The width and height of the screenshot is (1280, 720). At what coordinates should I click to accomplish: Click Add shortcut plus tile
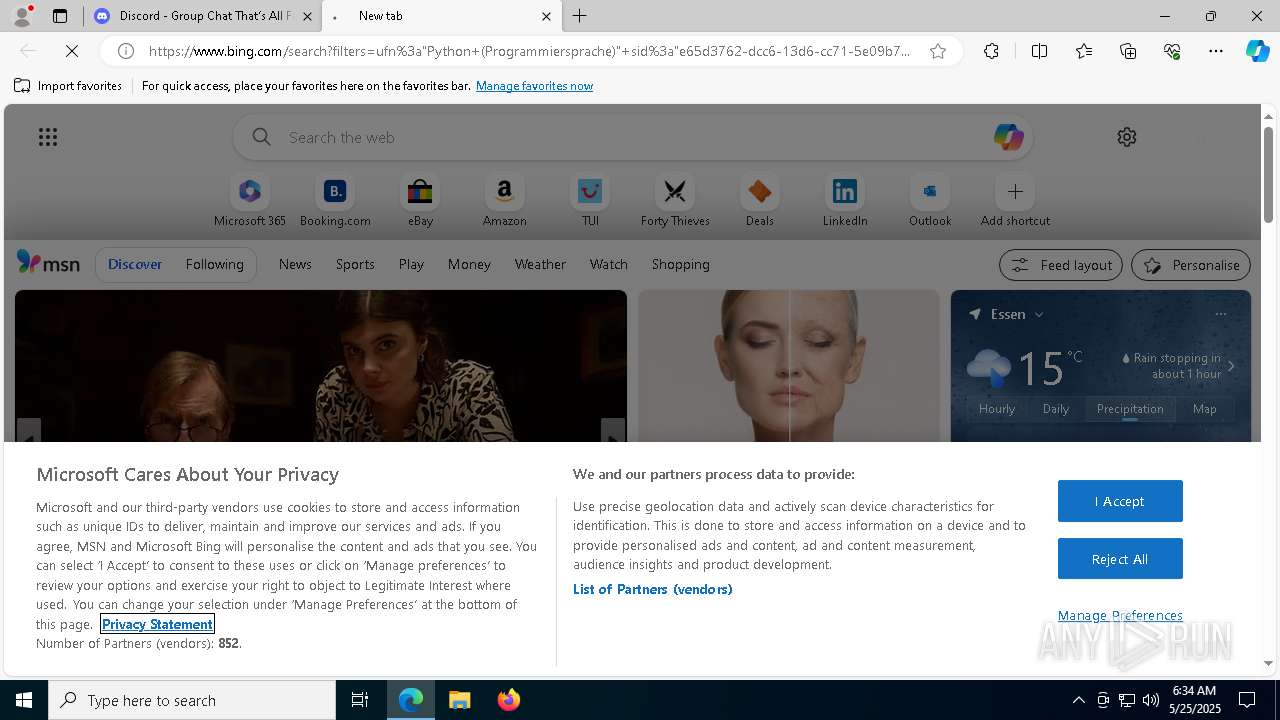[1015, 201]
